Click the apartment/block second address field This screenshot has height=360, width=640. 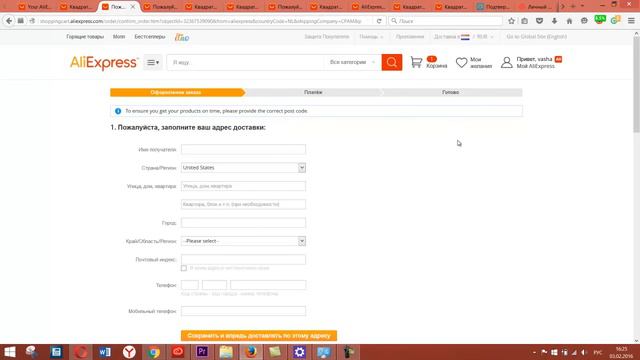243,204
